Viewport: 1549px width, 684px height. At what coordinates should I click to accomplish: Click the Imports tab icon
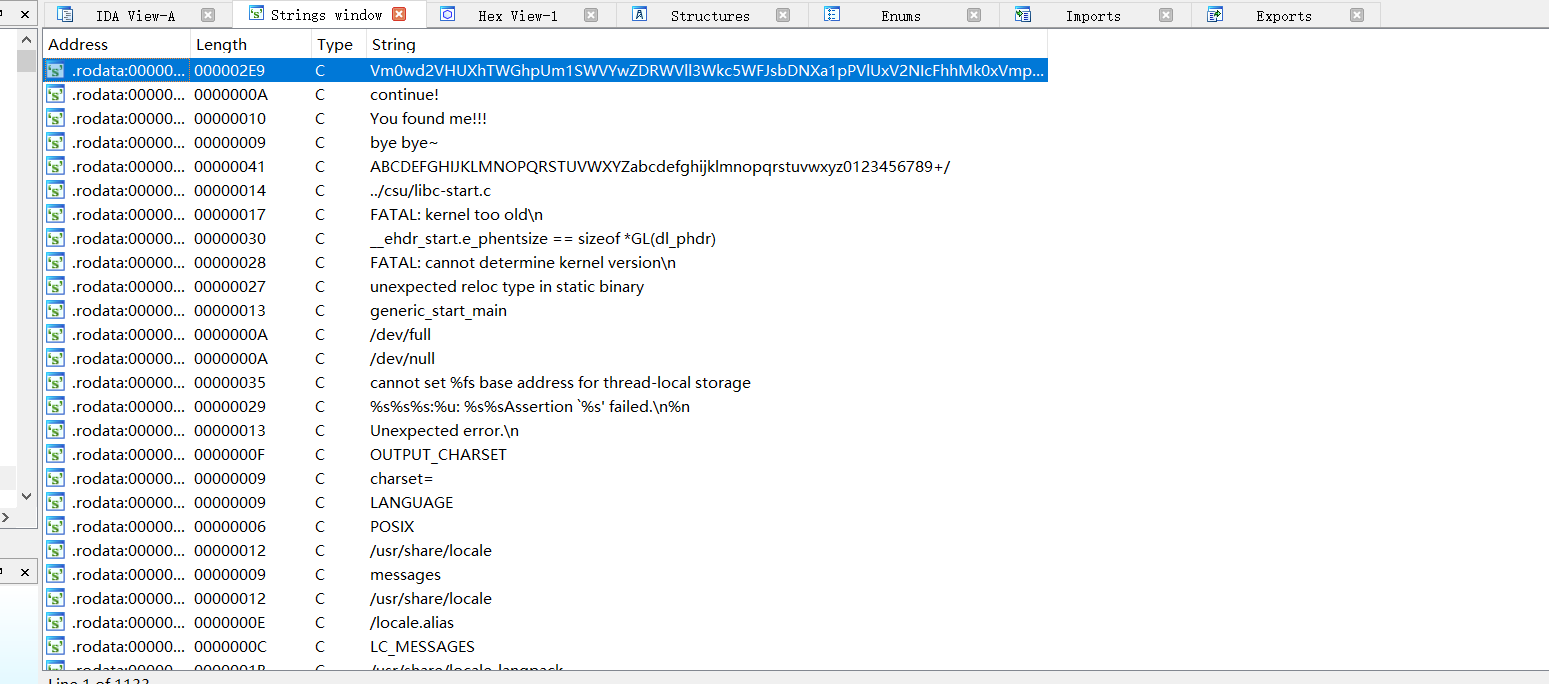pyautogui.click(x=1023, y=15)
